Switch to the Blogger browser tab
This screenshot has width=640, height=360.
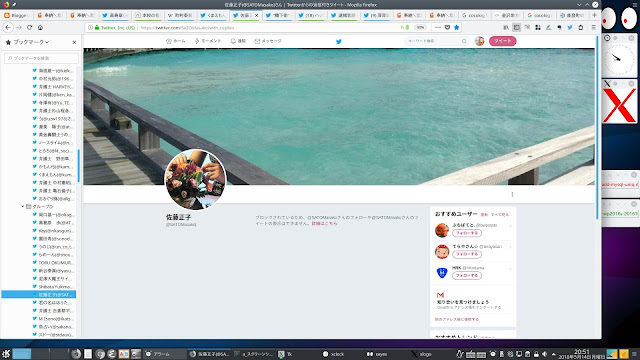(x=17, y=15)
